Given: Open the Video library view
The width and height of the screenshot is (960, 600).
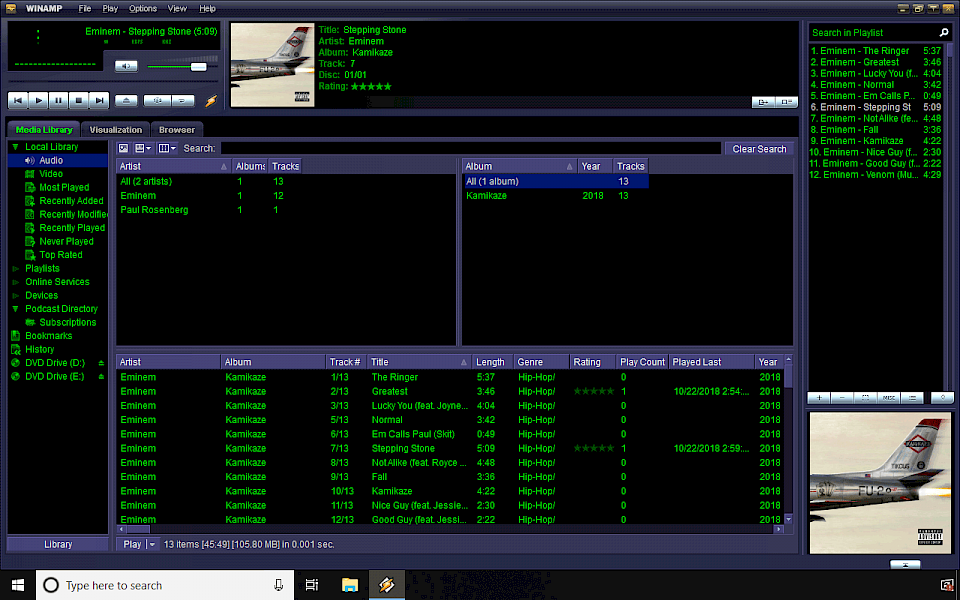Looking at the screenshot, I should point(51,174).
